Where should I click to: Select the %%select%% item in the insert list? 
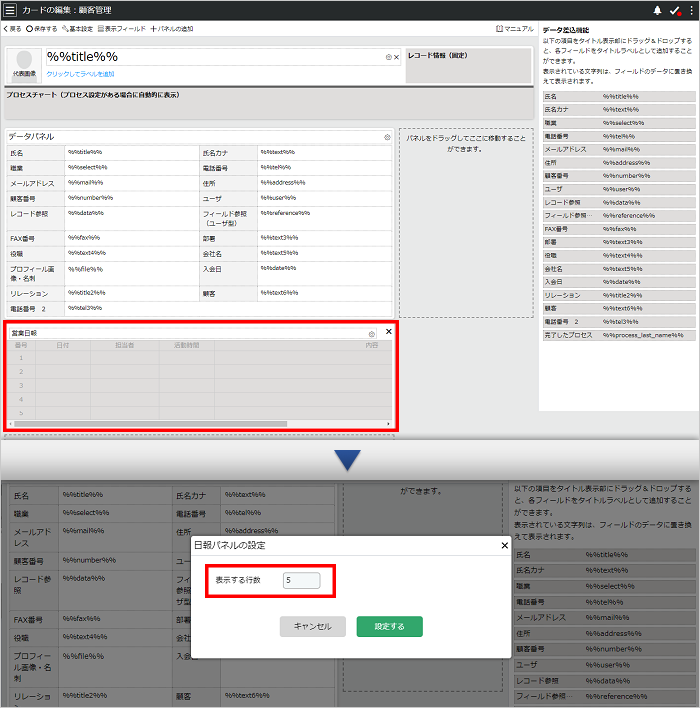pyautogui.click(x=619, y=123)
